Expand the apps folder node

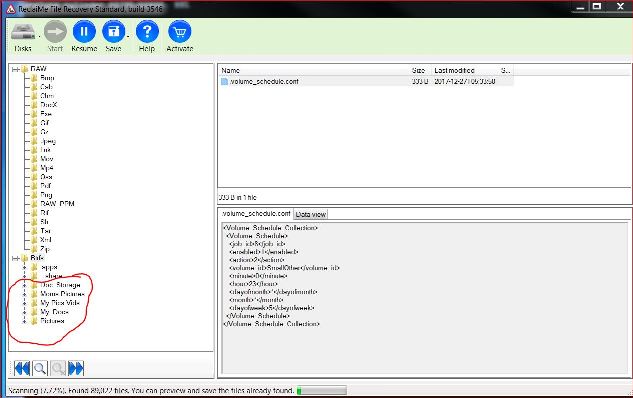click(x=25, y=267)
